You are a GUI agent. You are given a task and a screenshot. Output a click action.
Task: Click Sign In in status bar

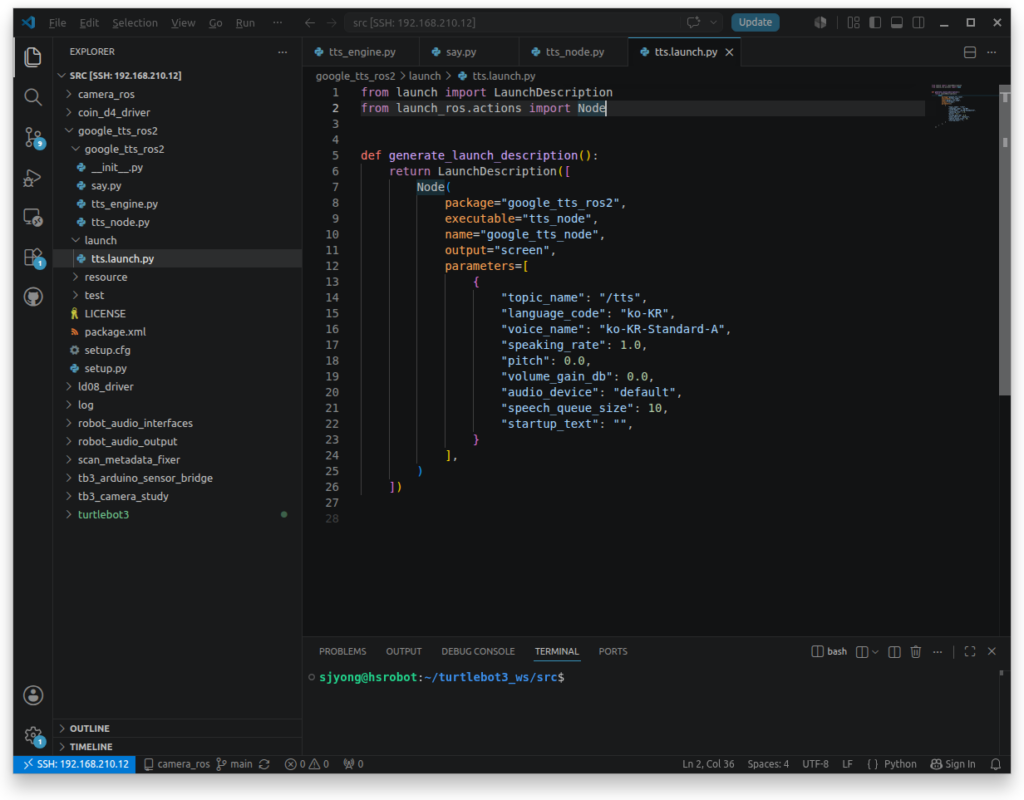pos(953,764)
